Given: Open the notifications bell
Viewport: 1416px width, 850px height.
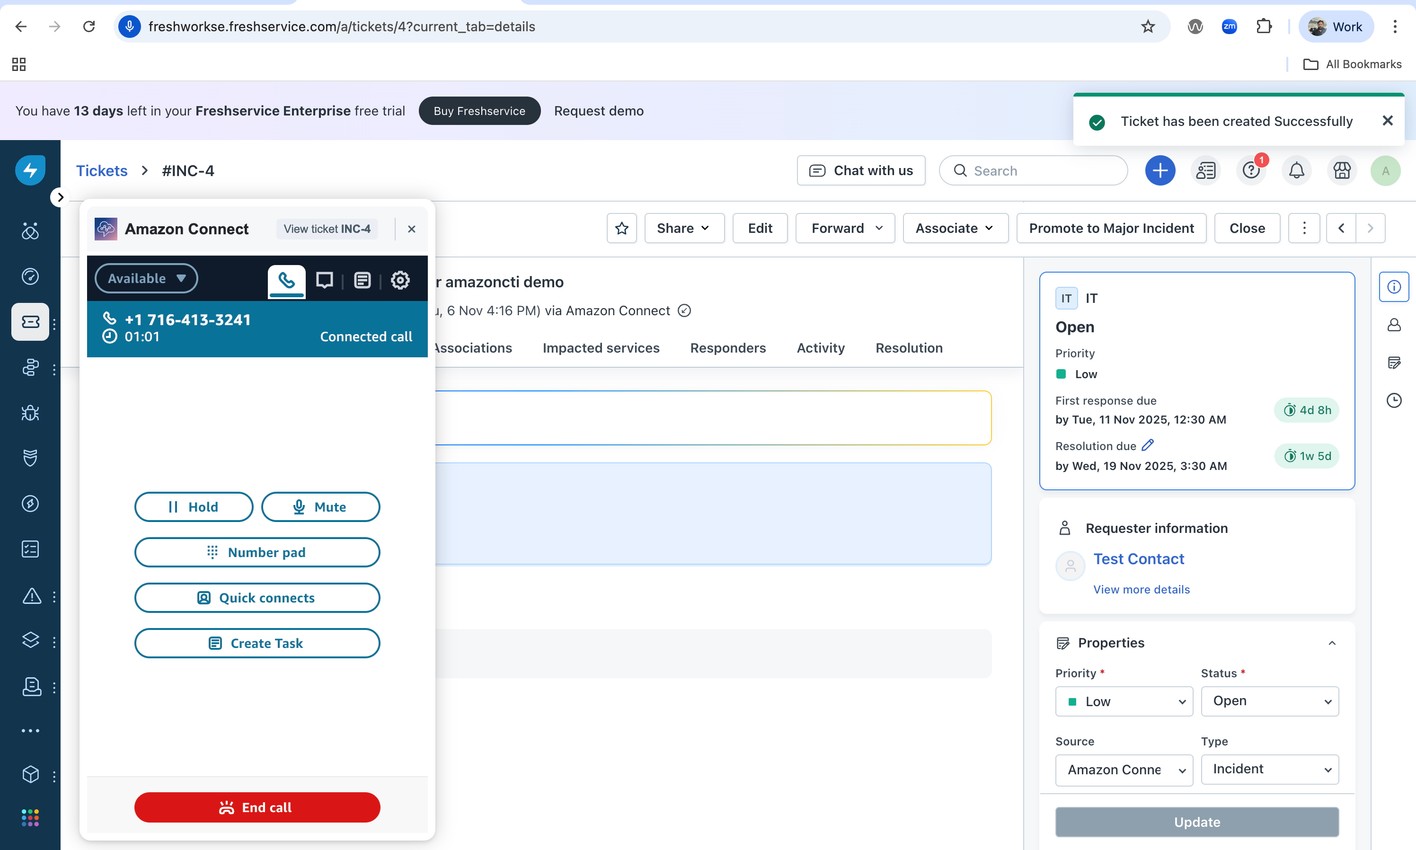Looking at the screenshot, I should (1296, 170).
